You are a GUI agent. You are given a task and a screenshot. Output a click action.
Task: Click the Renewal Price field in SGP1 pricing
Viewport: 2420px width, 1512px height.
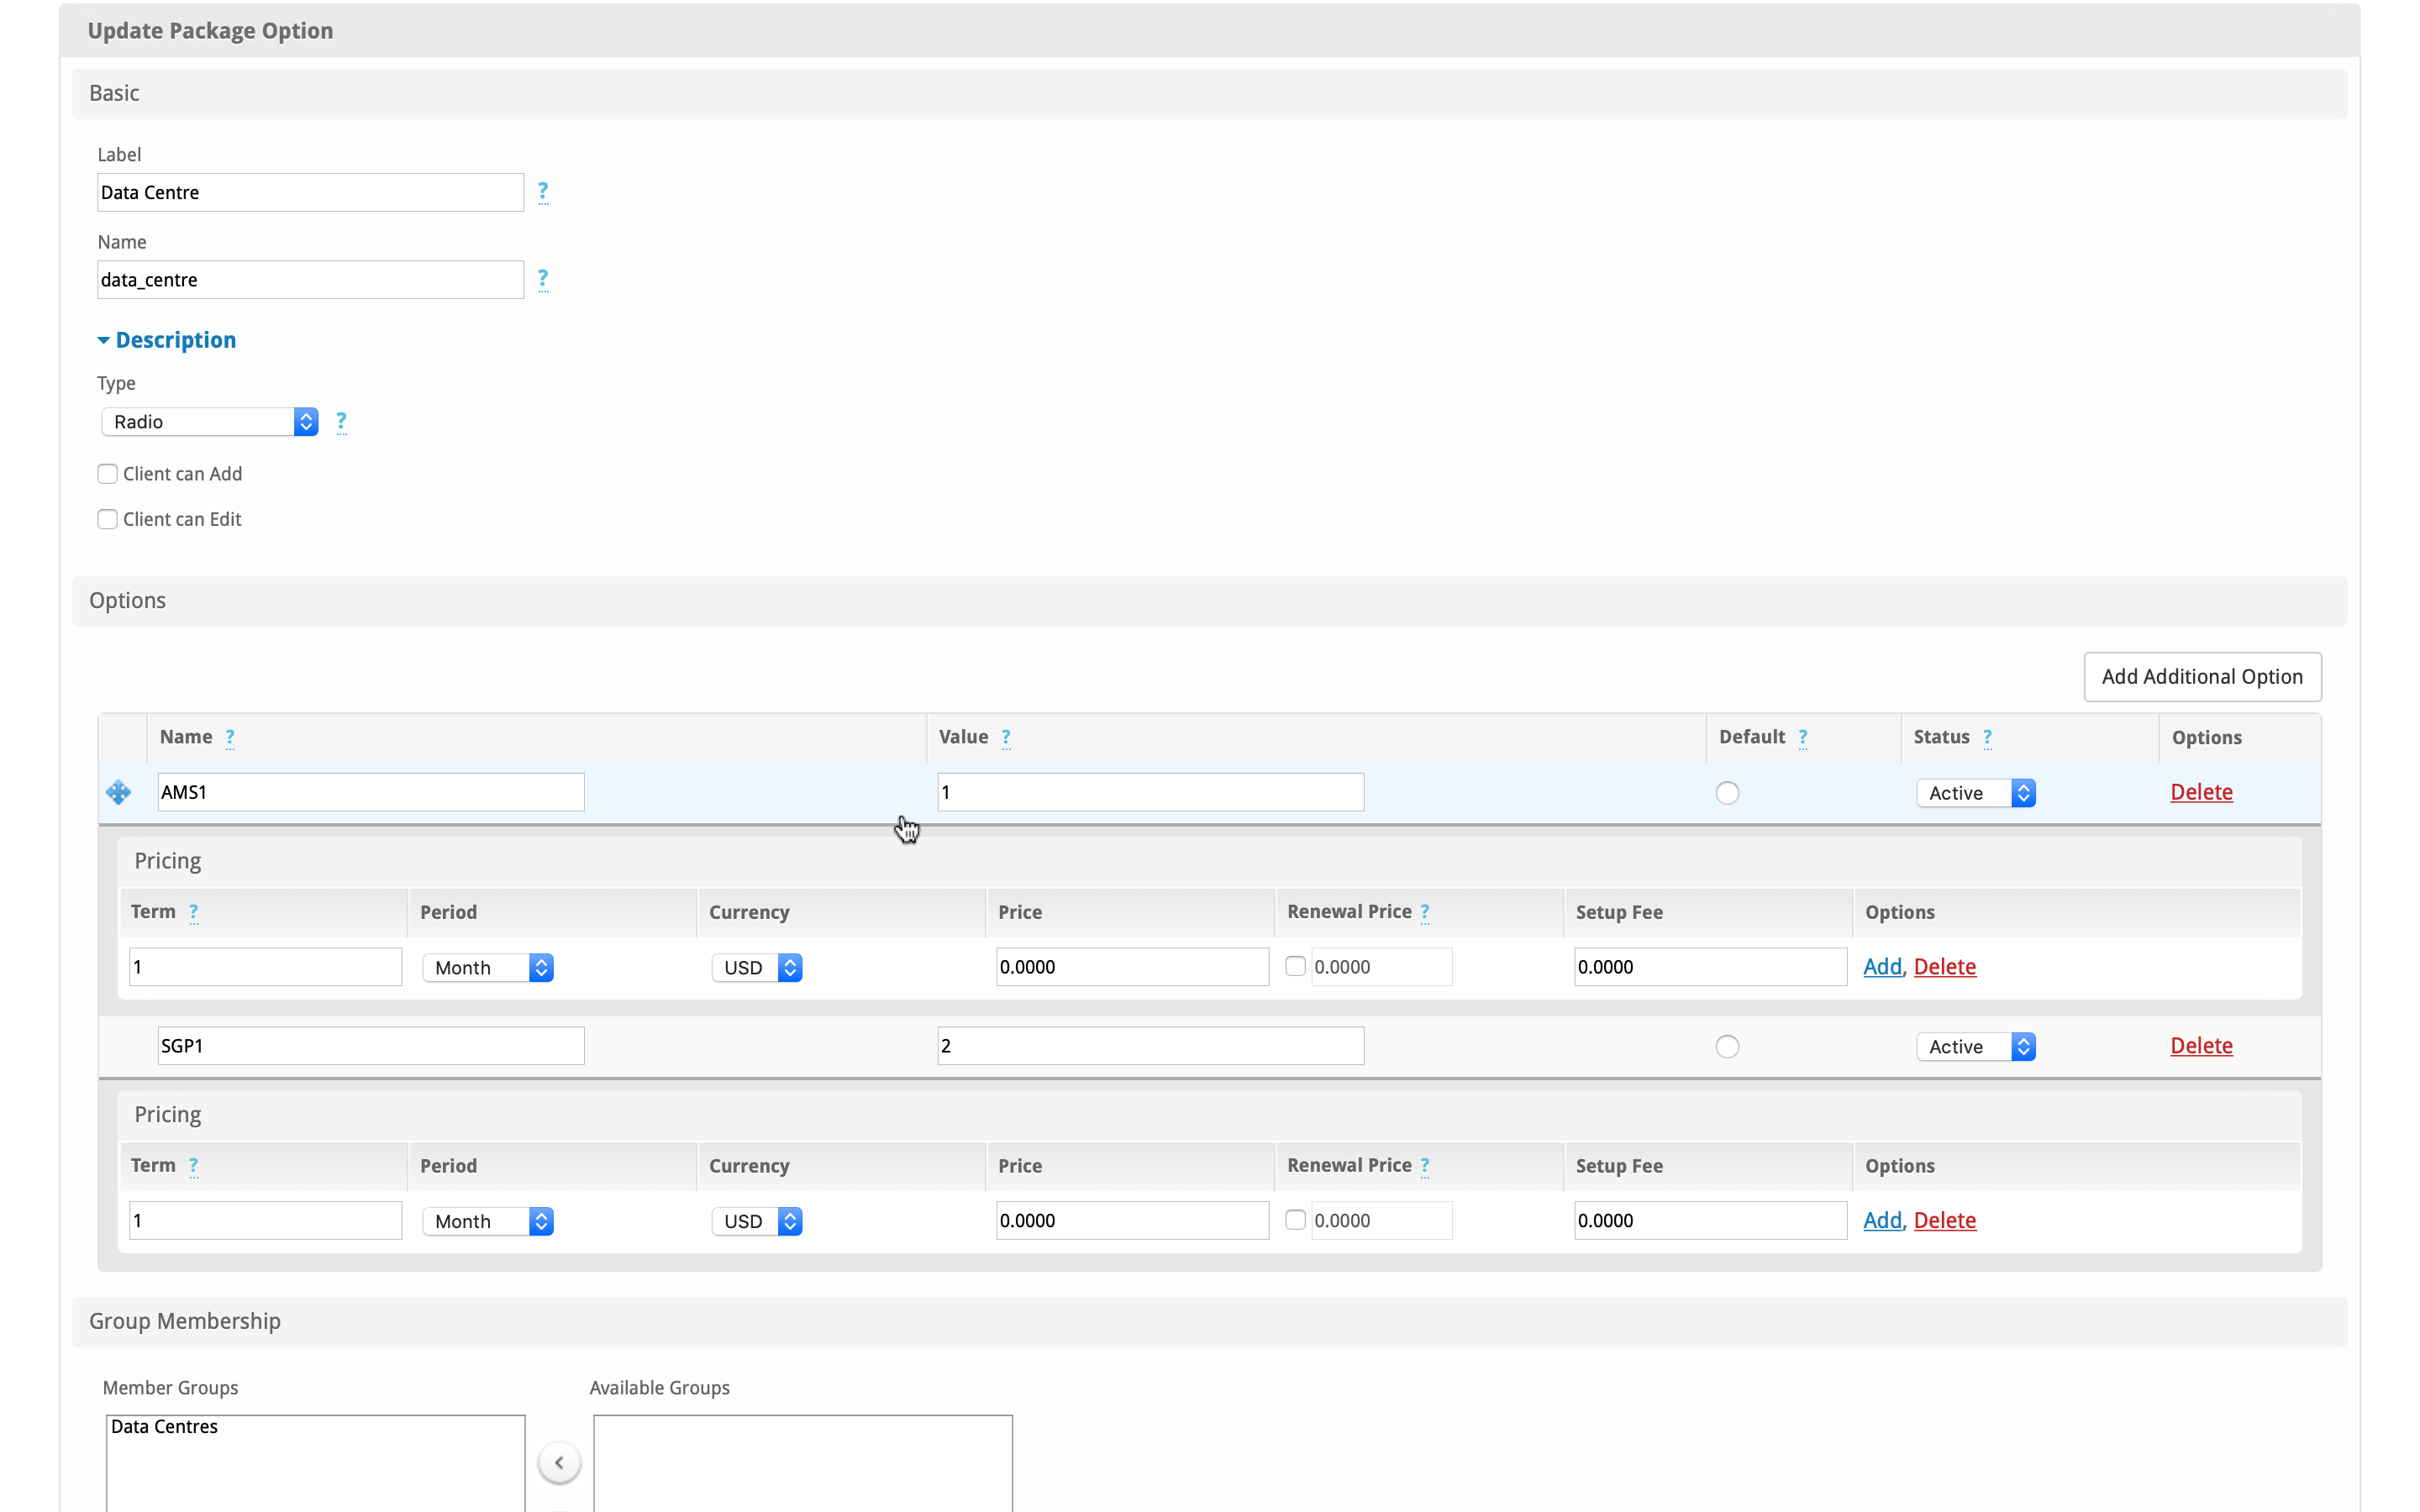(1382, 1221)
